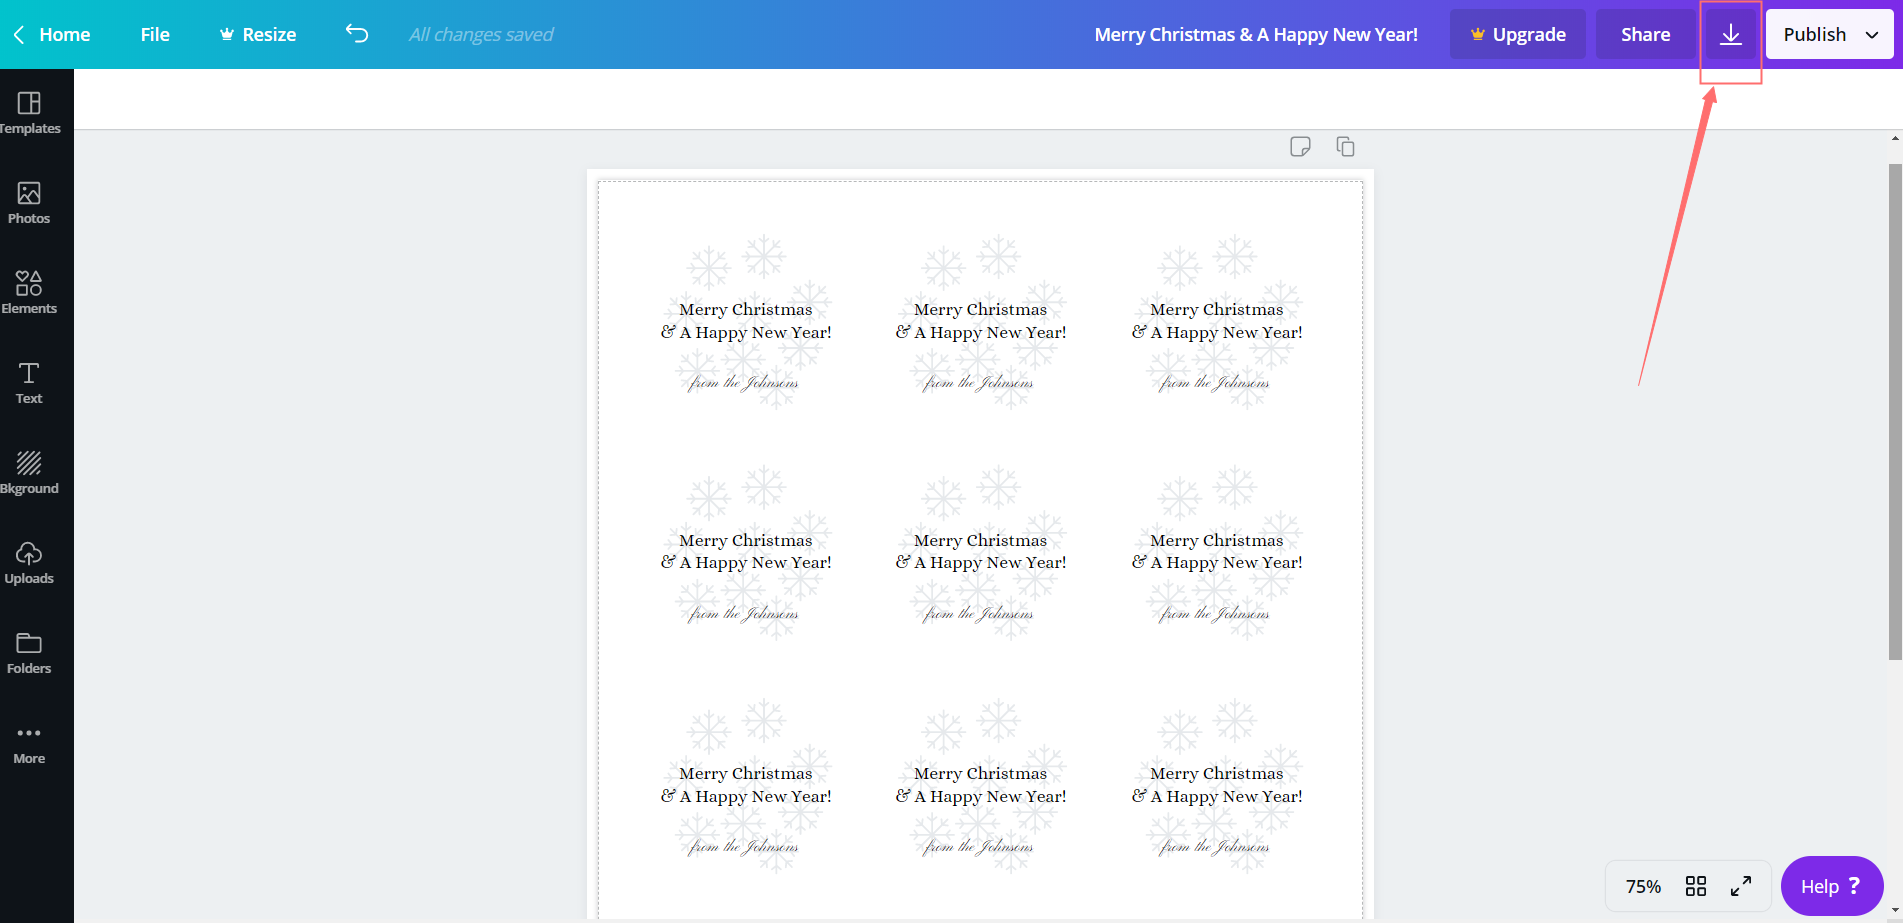This screenshot has width=1903, height=923.
Task: Open the Folders panel
Action: [x=29, y=650]
